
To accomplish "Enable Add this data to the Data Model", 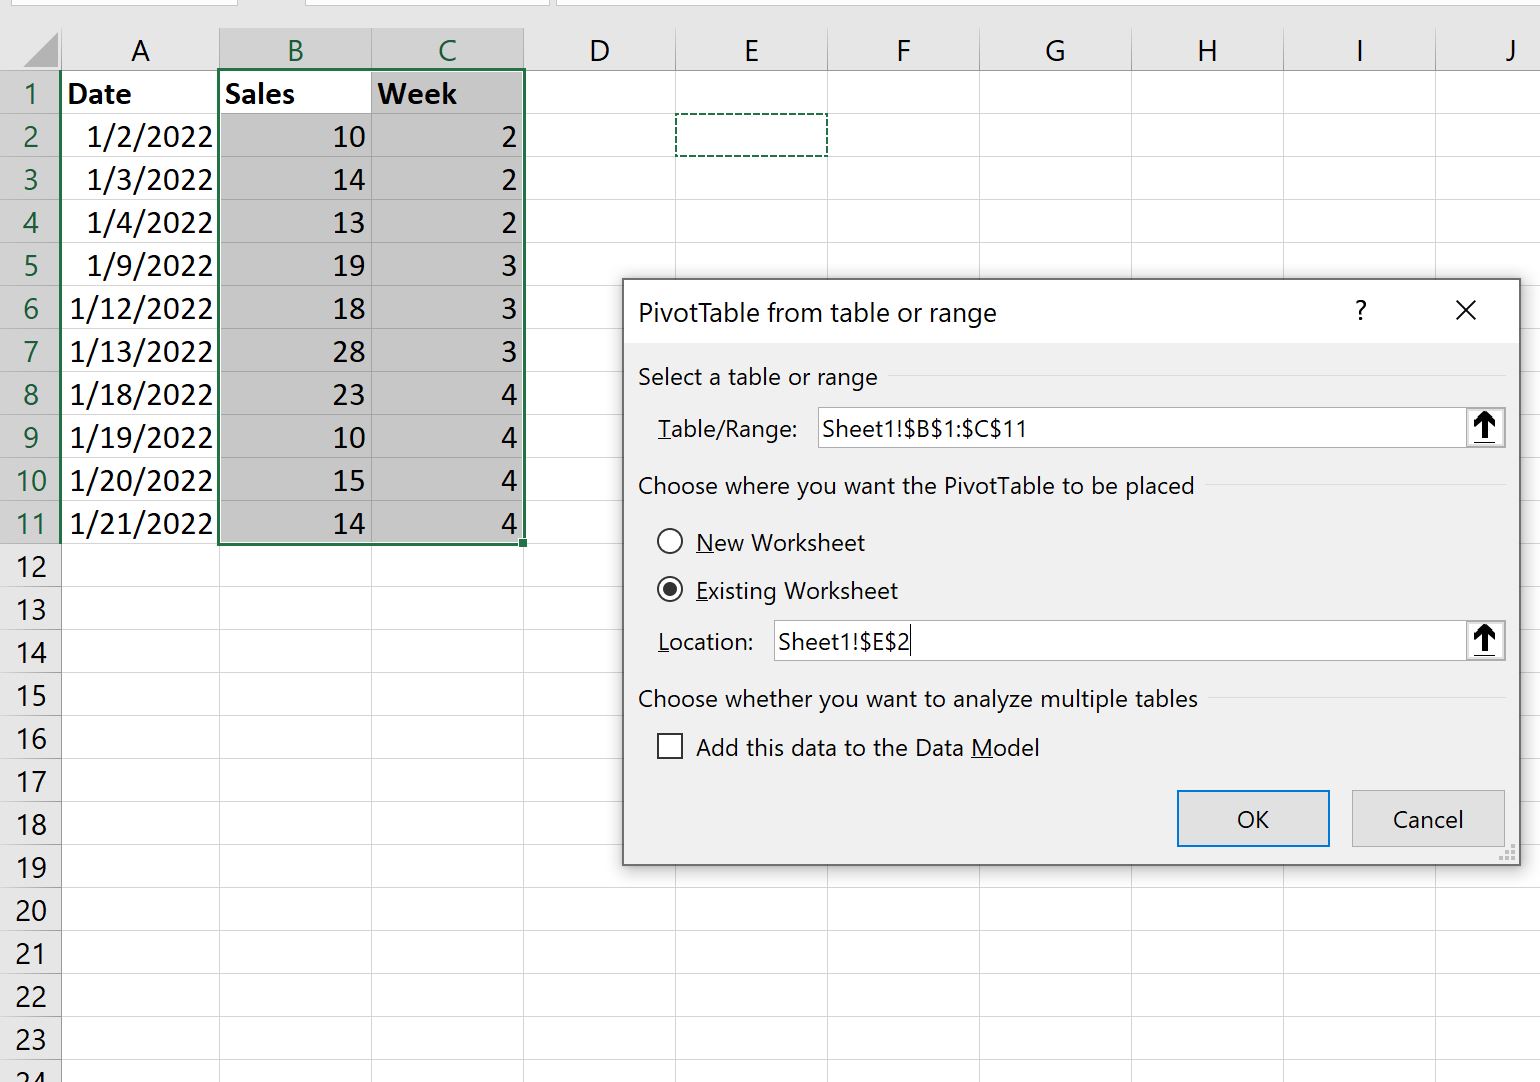I will coord(670,746).
